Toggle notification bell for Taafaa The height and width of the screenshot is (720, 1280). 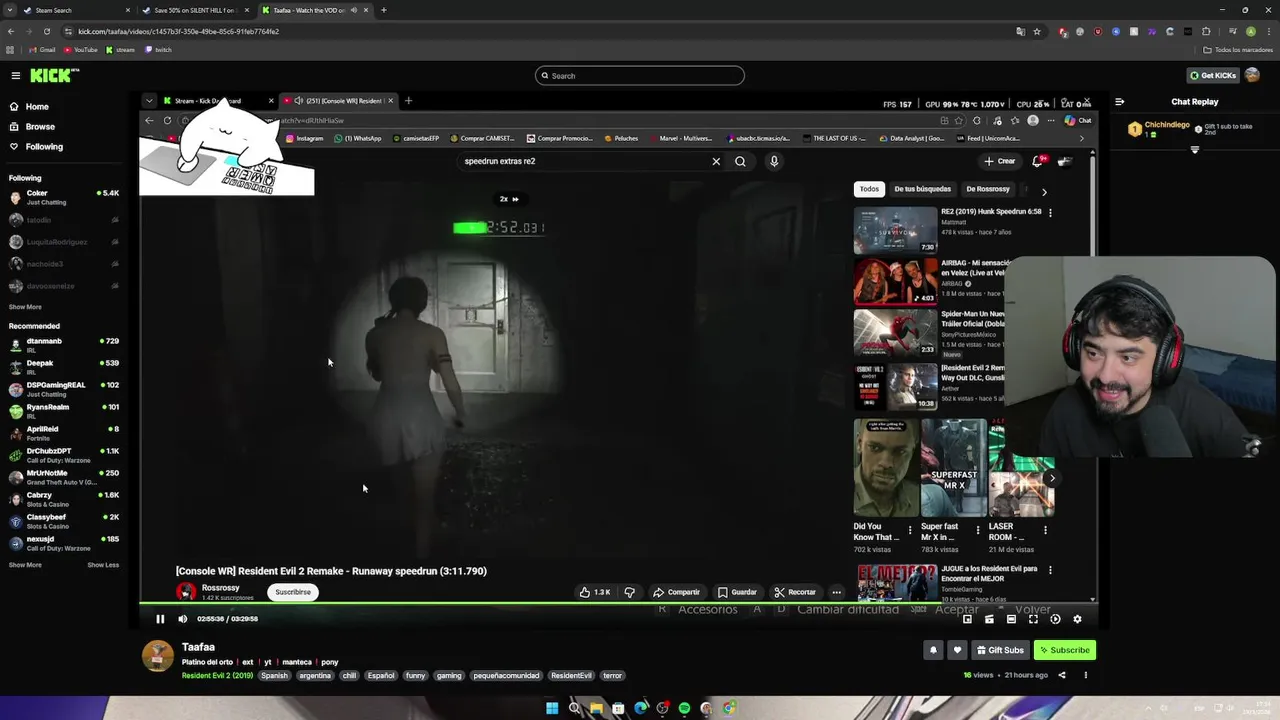point(933,650)
